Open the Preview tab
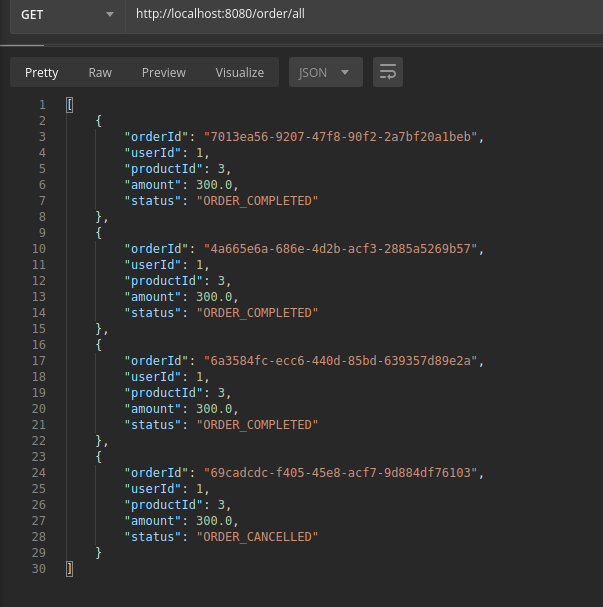Screen dimensions: 603x607 coord(164,72)
